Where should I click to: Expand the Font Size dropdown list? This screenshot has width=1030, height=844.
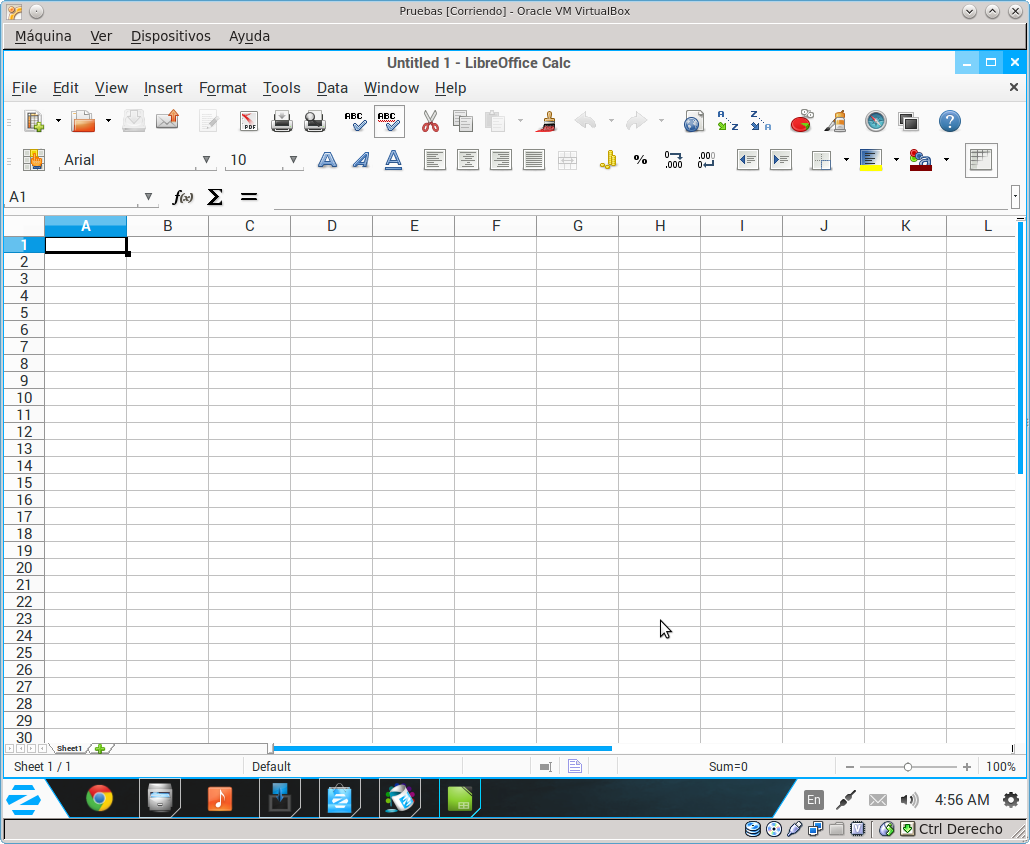pos(293,160)
